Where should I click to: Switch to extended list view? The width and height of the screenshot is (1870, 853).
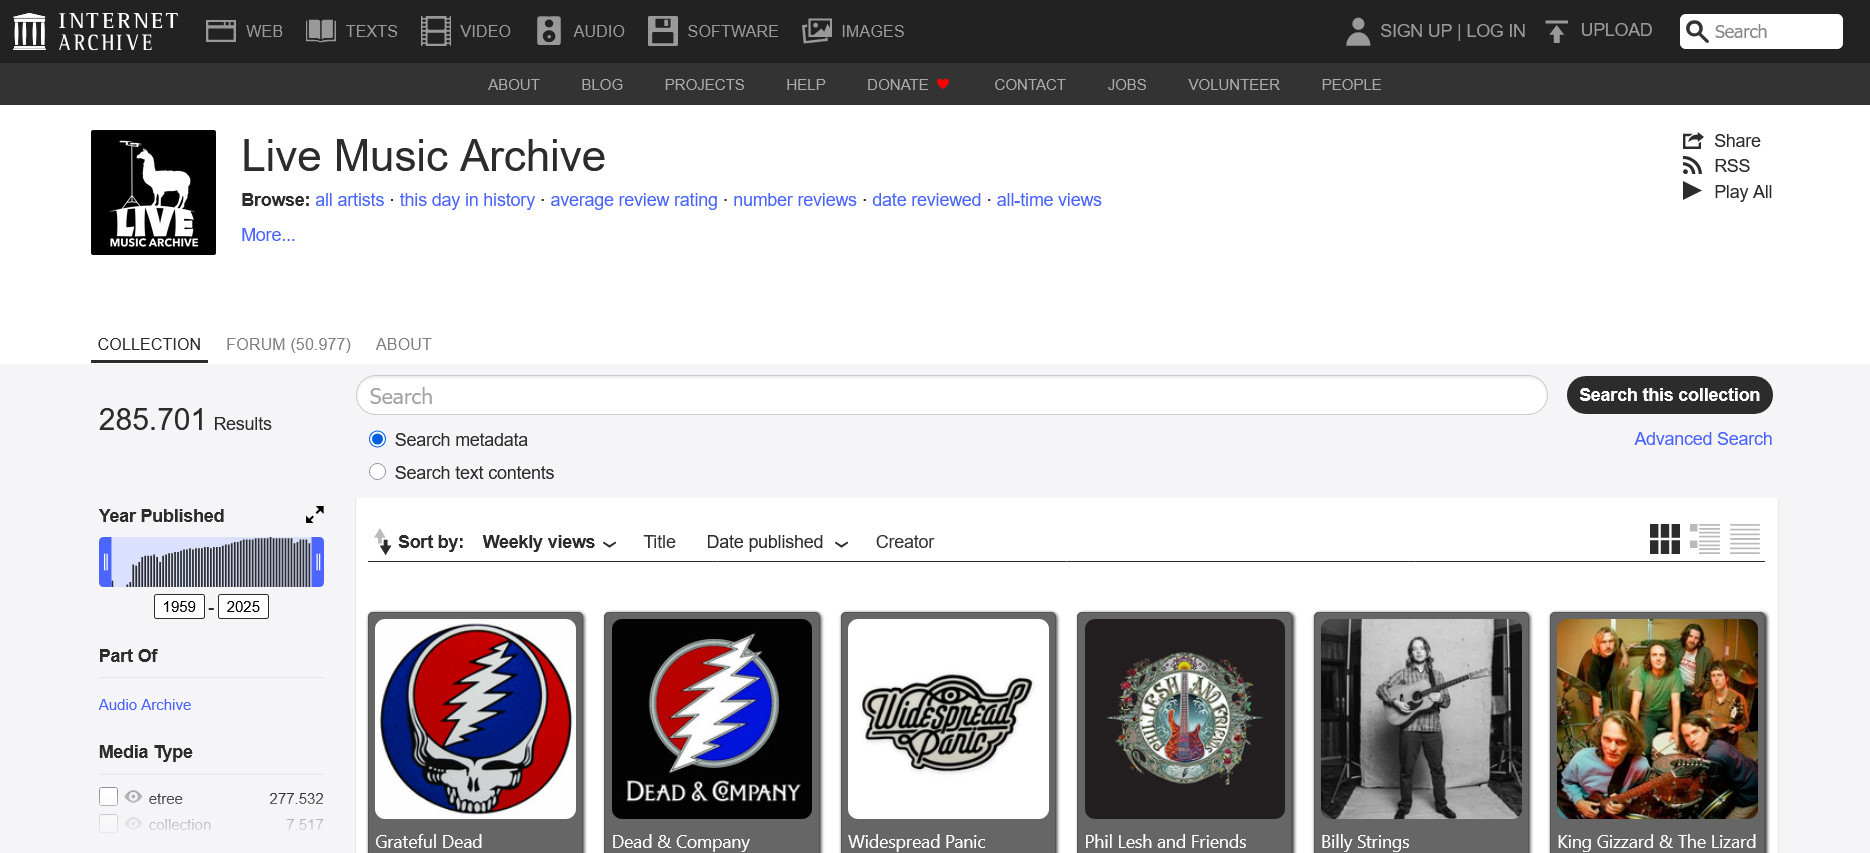[1705, 539]
